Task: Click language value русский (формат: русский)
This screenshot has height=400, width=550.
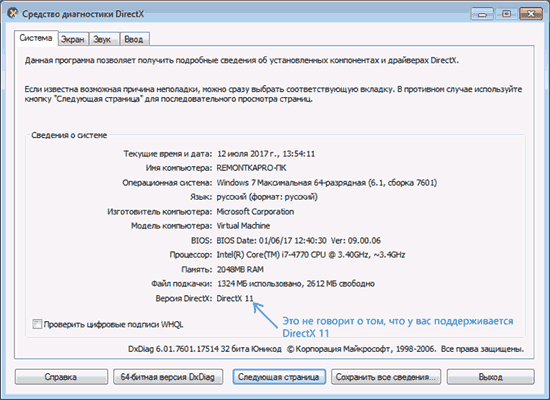Action: coord(267,197)
